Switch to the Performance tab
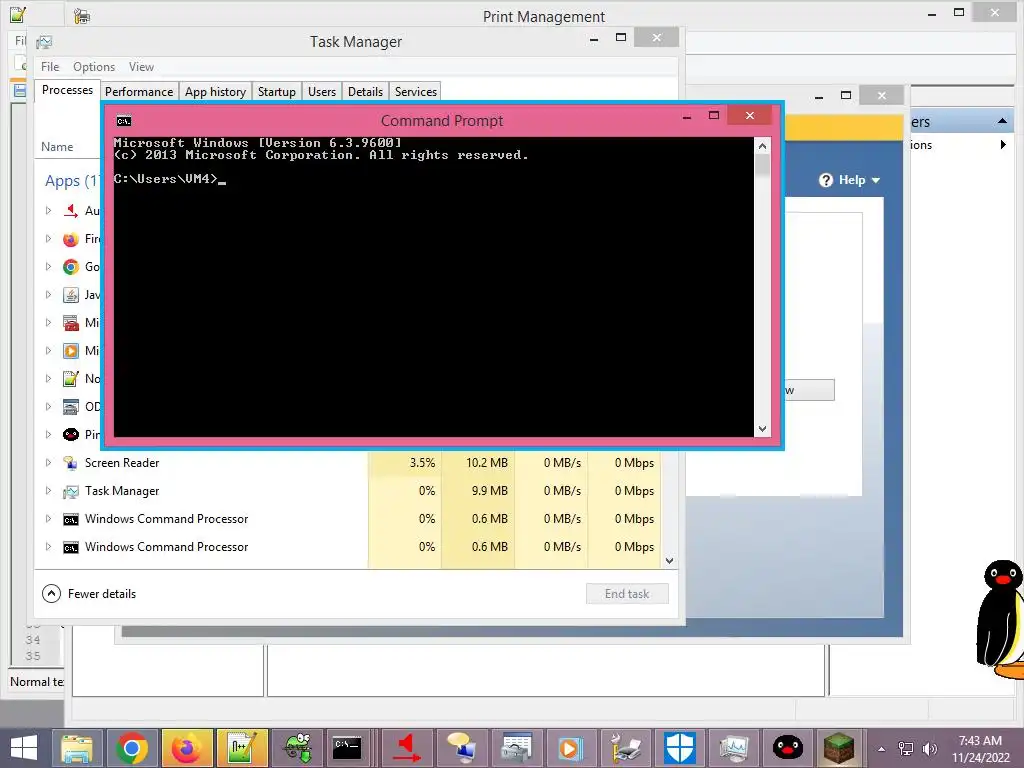 click(139, 91)
